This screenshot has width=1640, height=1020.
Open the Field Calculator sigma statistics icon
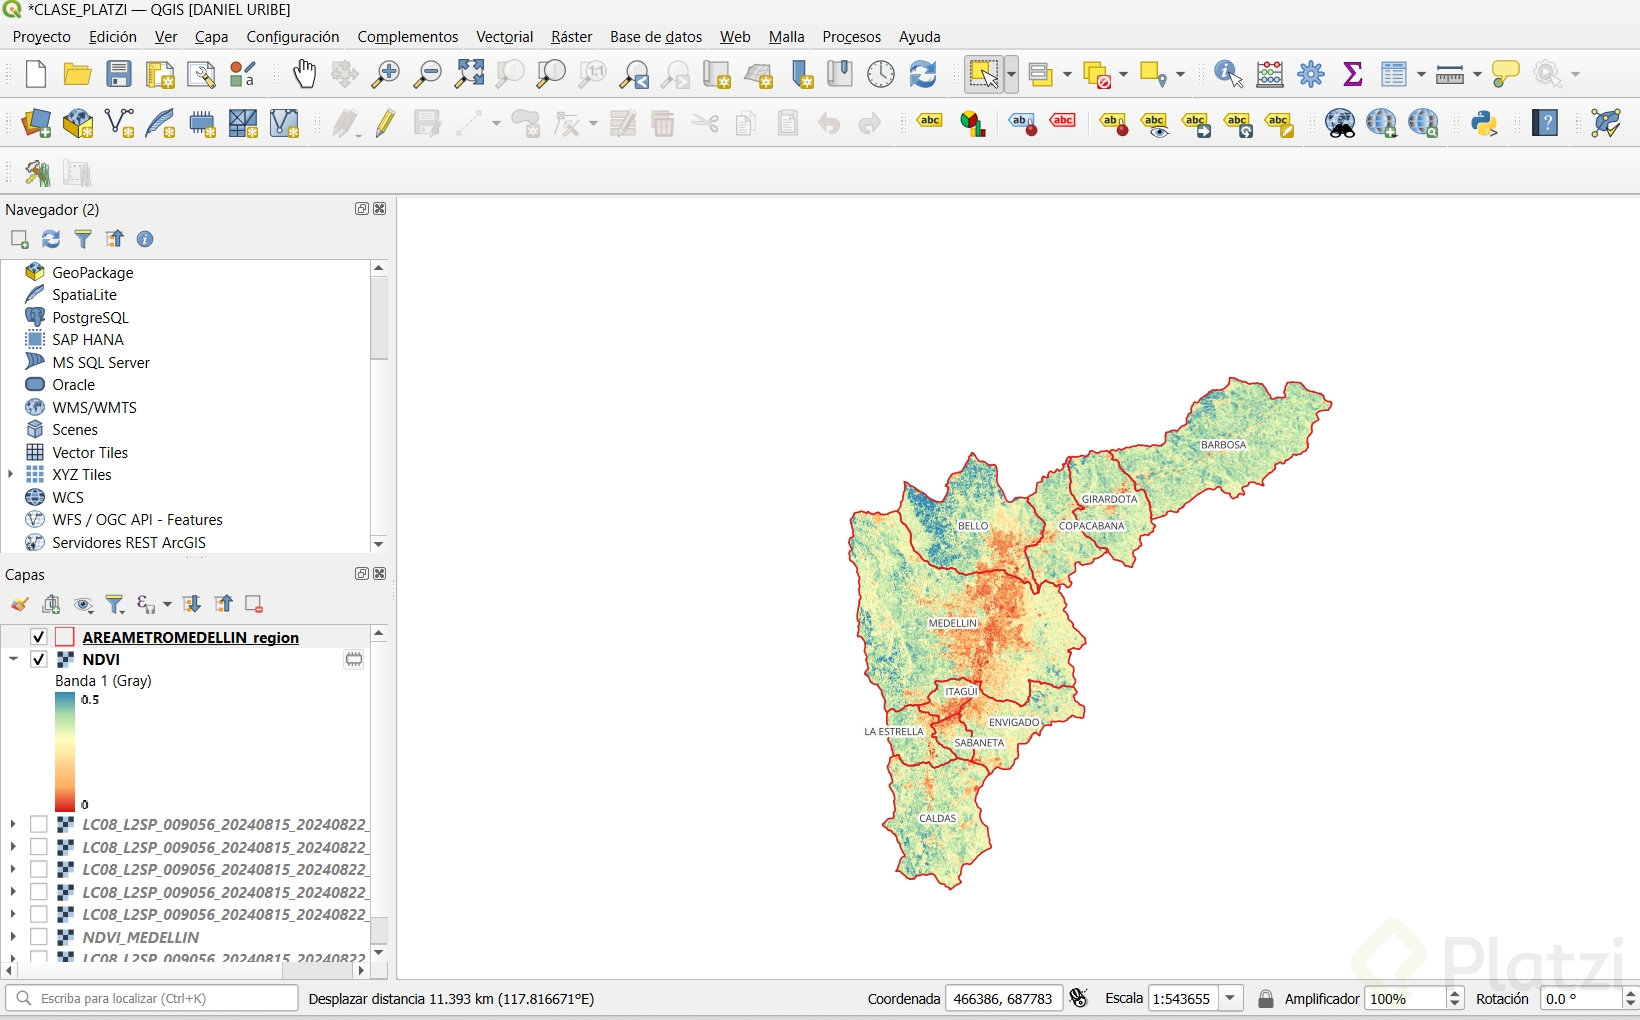tap(1352, 74)
